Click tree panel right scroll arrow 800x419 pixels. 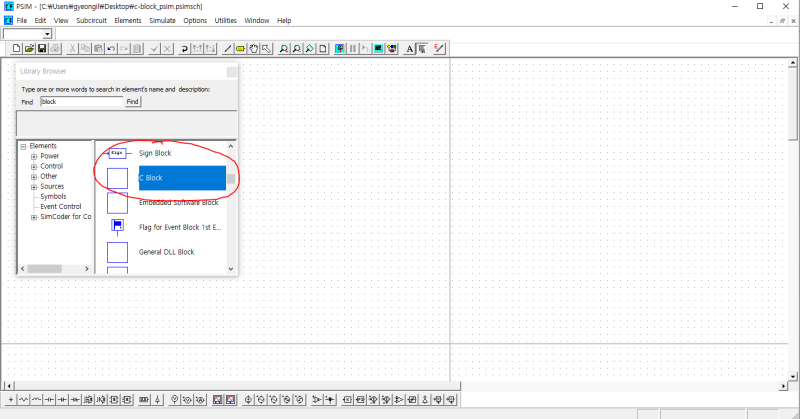click(x=87, y=269)
